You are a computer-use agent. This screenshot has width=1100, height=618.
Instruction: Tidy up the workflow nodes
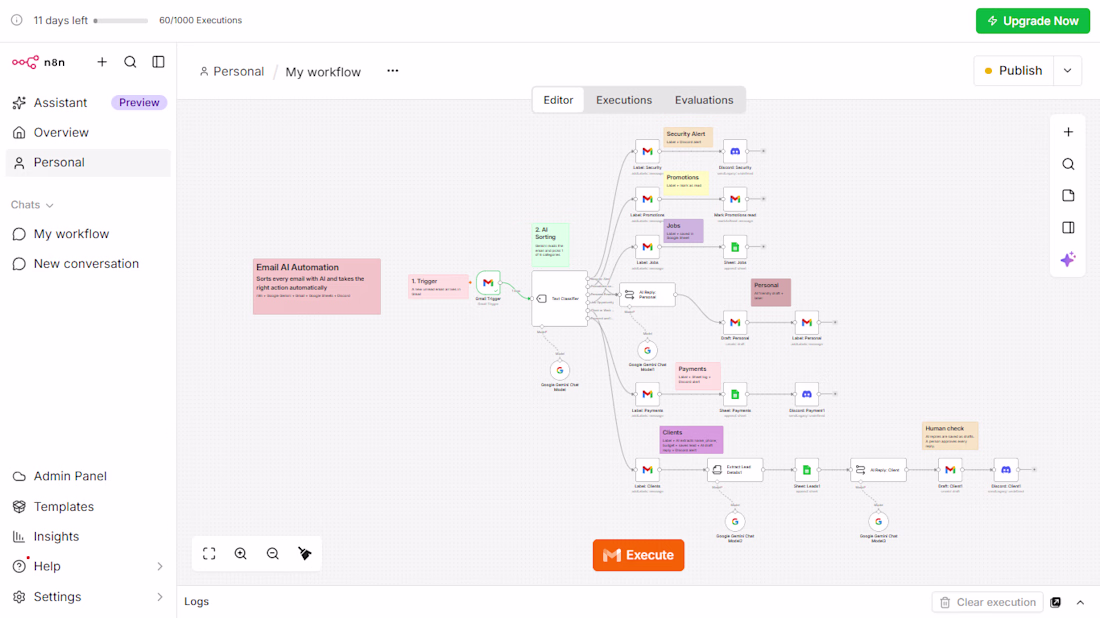coord(304,553)
